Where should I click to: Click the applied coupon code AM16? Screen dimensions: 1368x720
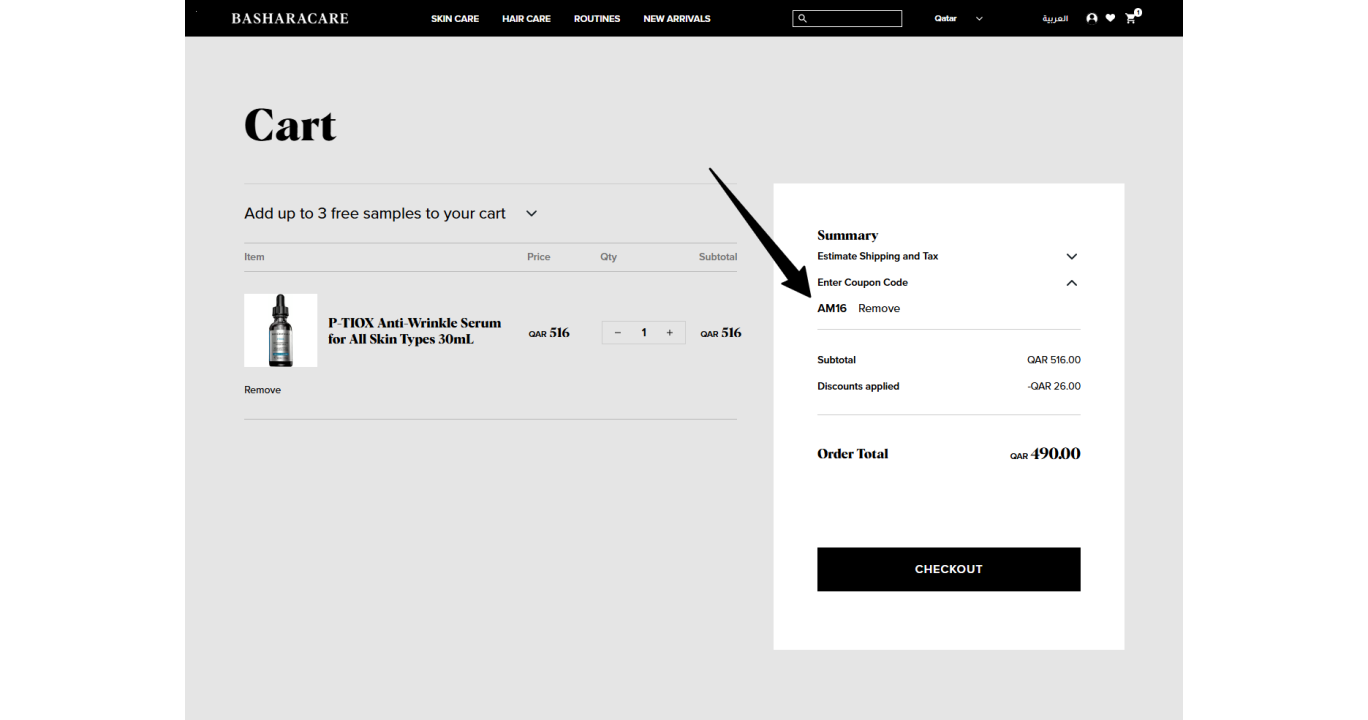pos(832,308)
